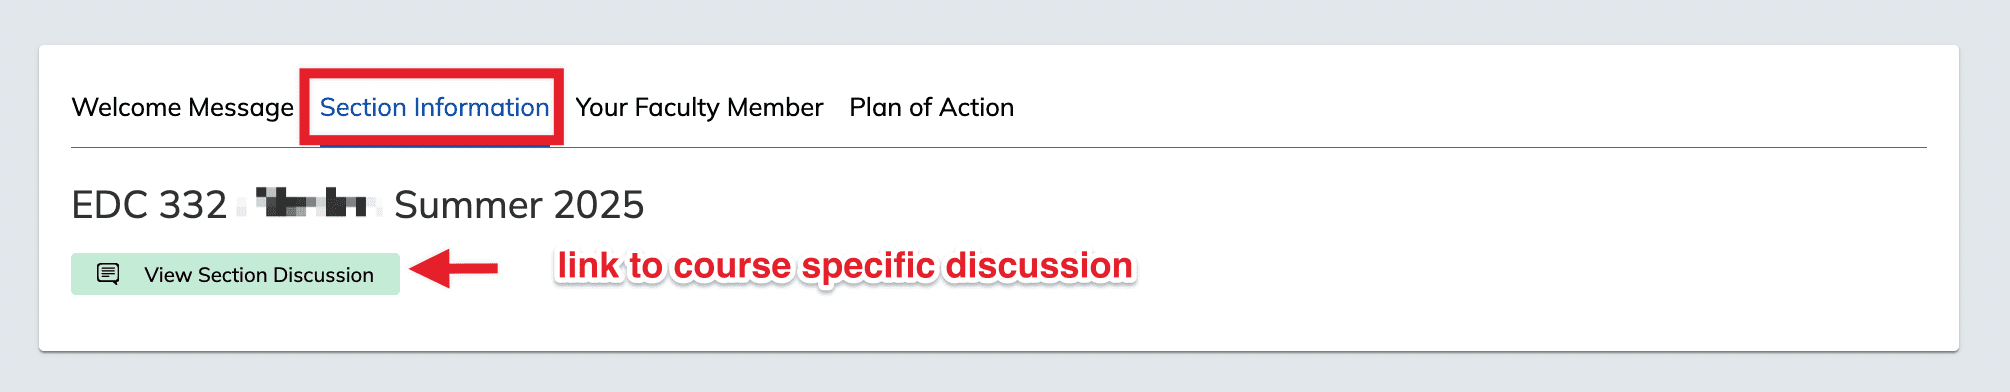The width and height of the screenshot is (2010, 392).
Task: Go to the Plan of Action tab
Action: [x=931, y=107]
